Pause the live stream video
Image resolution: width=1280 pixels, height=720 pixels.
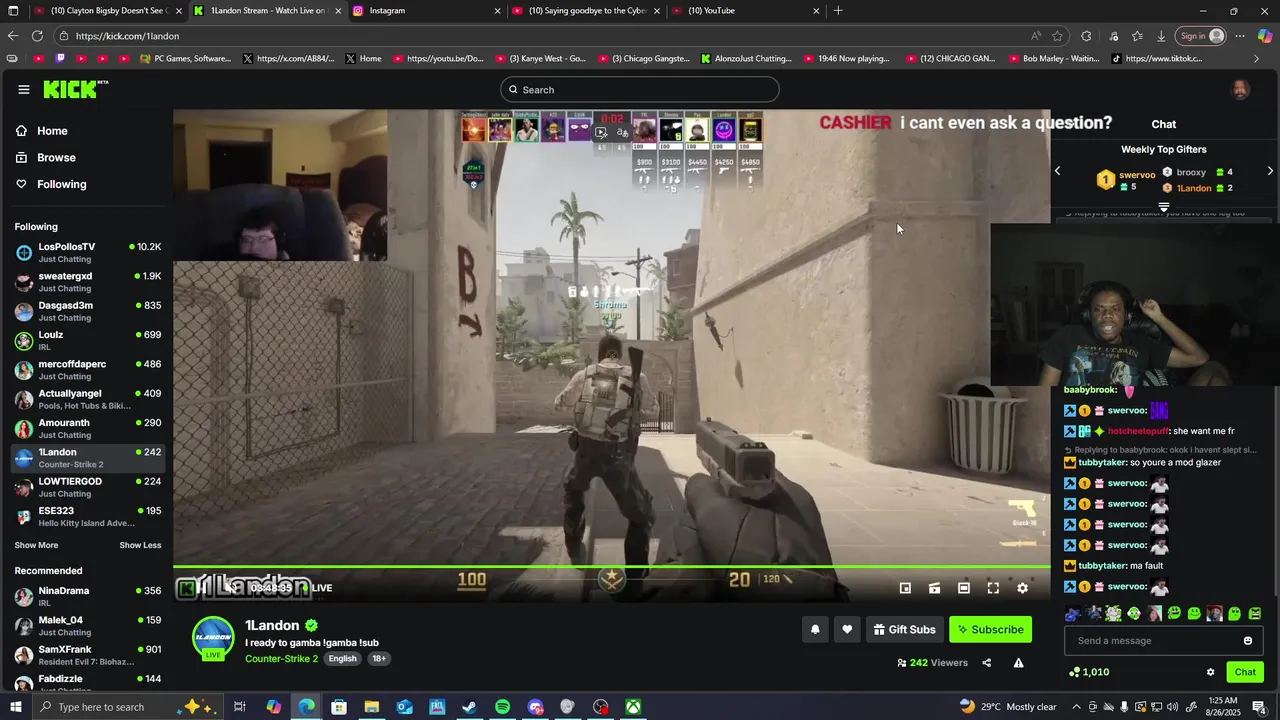click(202, 587)
